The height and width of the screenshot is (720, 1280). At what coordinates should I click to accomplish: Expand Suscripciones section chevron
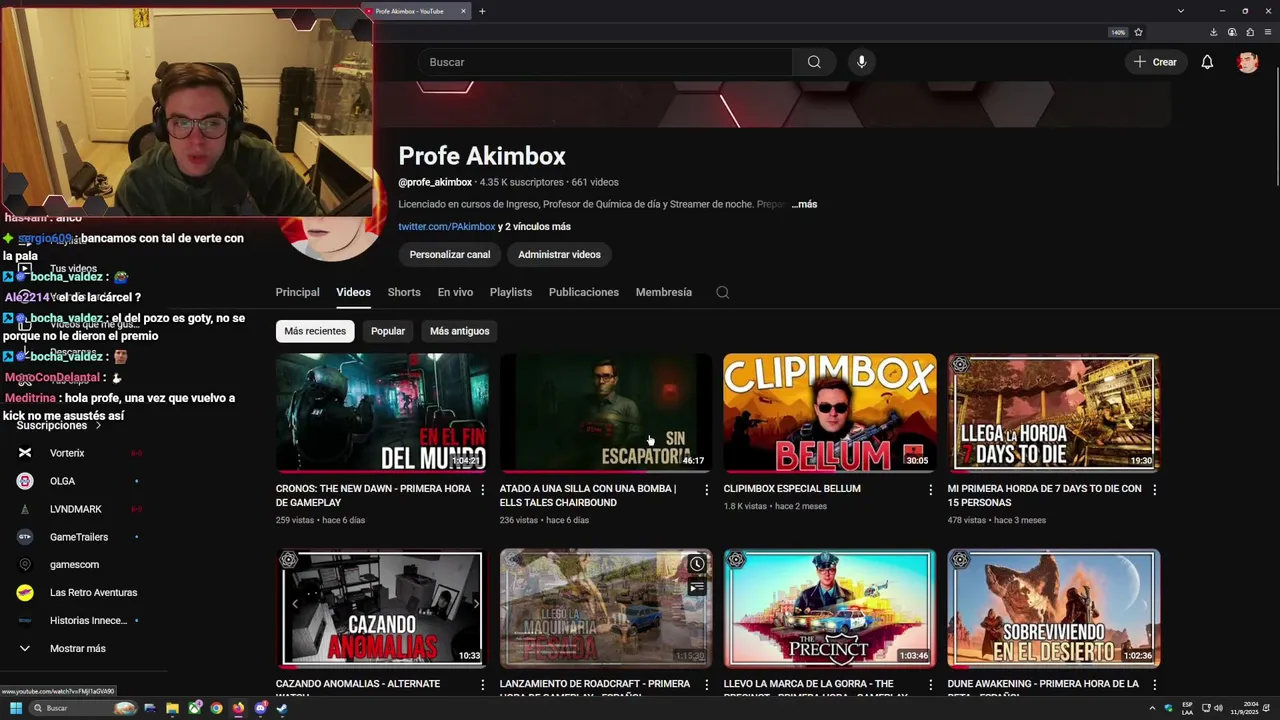tap(98, 426)
